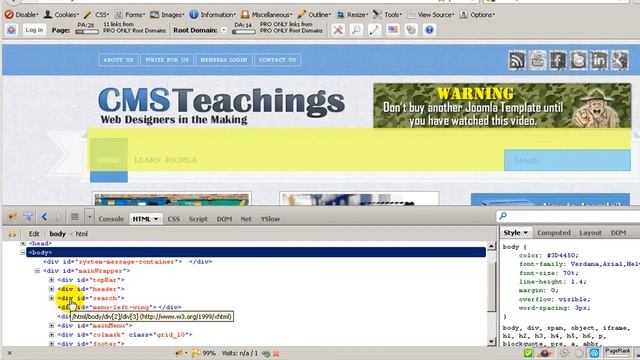The image size is (640, 360).
Task: Open the Tools toolbar menu
Action: pyautogui.click(x=387, y=15)
